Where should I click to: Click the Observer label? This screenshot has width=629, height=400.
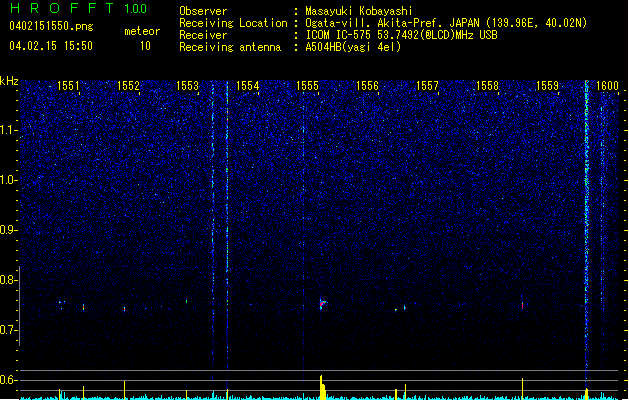click(x=203, y=11)
